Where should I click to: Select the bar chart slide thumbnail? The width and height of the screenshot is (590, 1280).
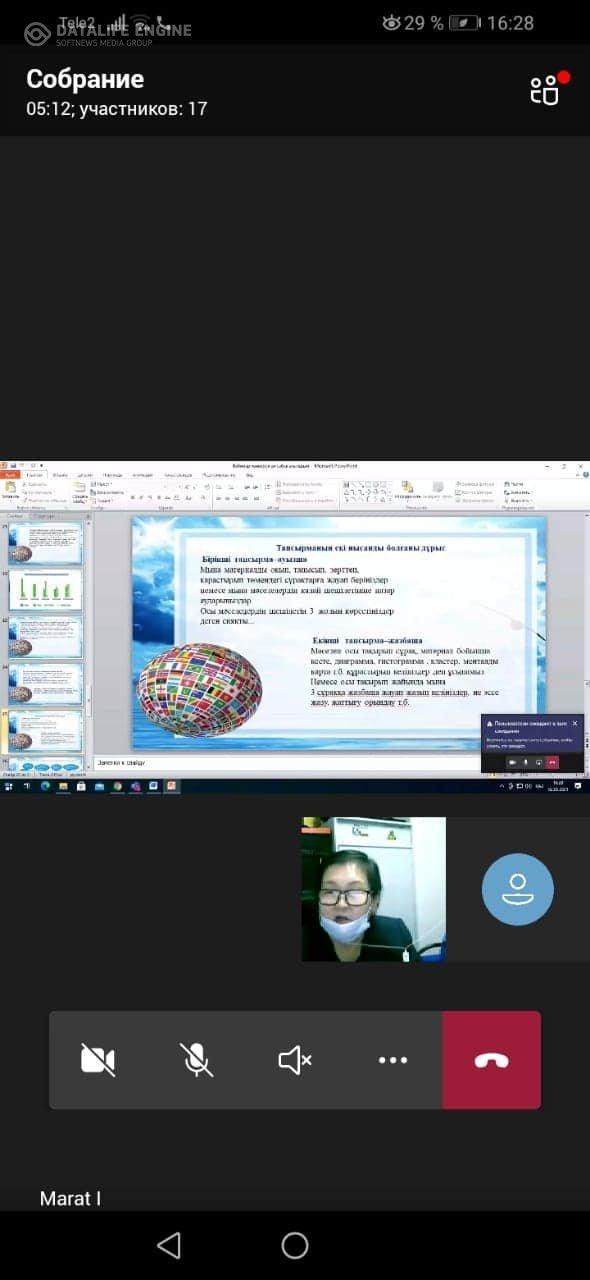click(x=46, y=591)
